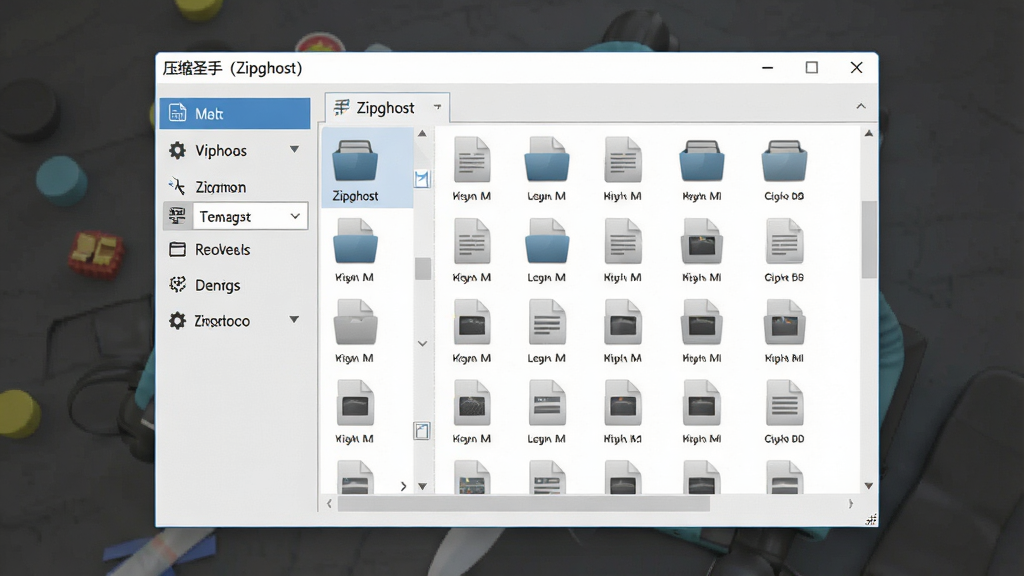
Task: Open the text document labeled Cipkt BS
Action: coord(784,251)
